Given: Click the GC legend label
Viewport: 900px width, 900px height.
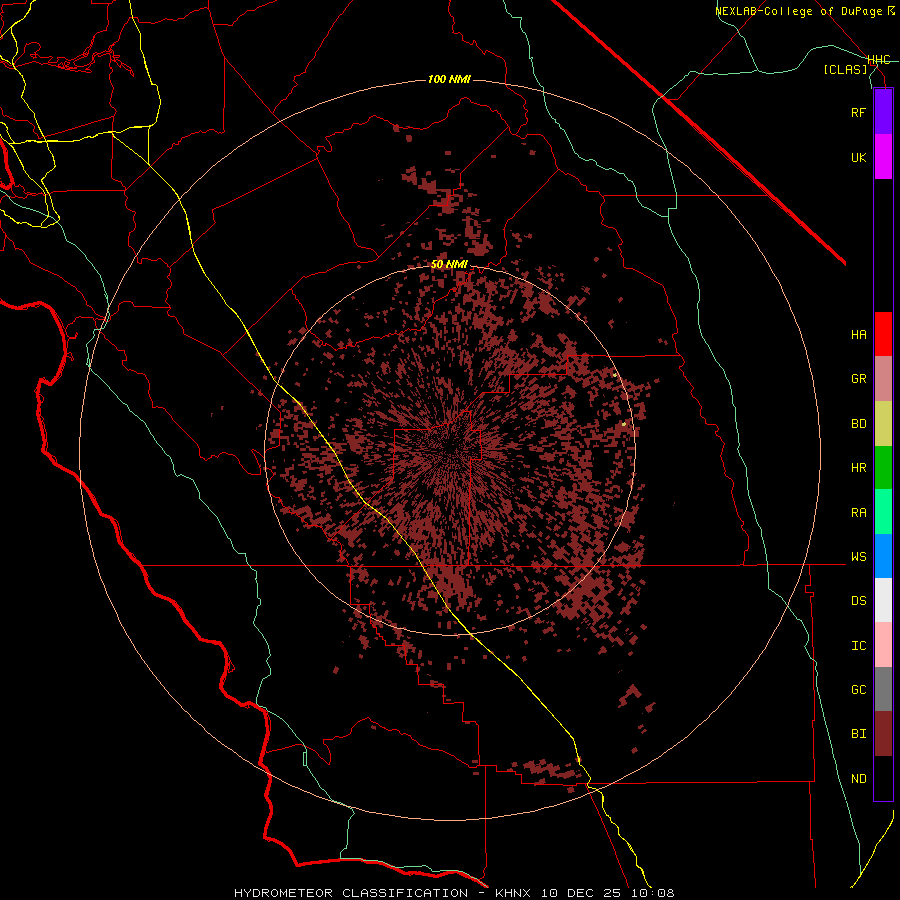Looking at the screenshot, I should click(x=859, y=689).
